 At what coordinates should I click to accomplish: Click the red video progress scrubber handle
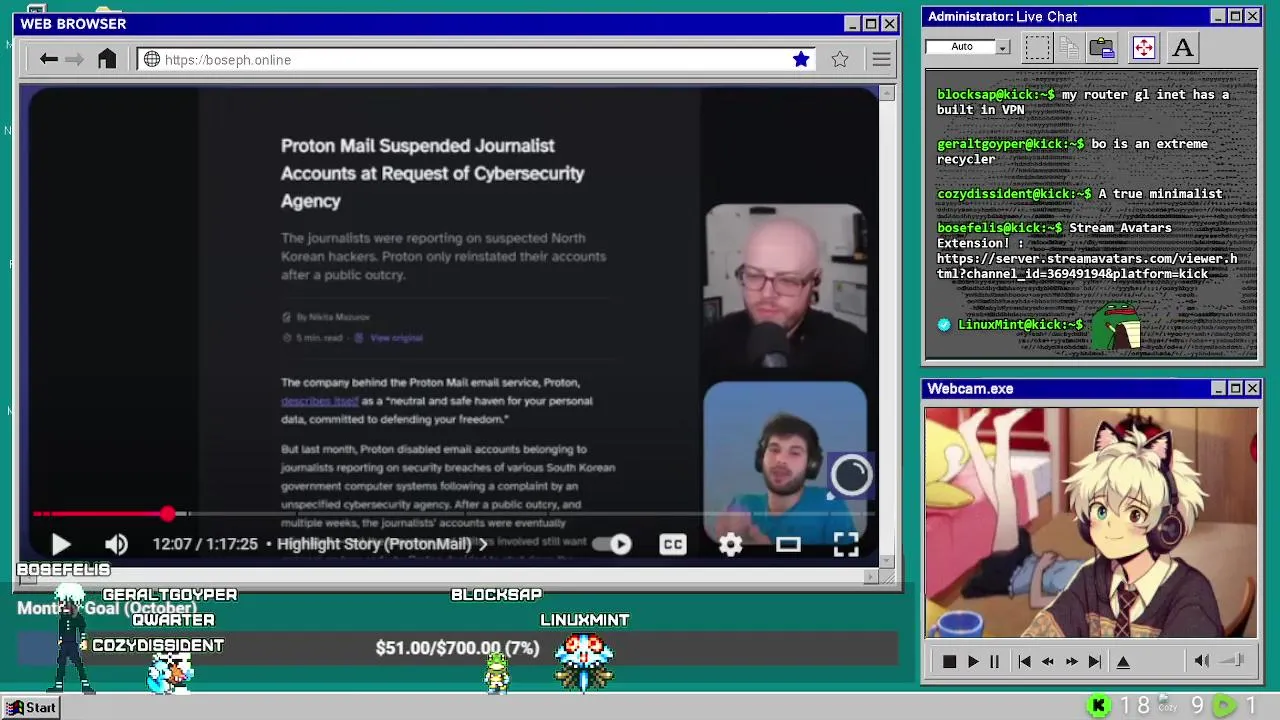(167, 514)
